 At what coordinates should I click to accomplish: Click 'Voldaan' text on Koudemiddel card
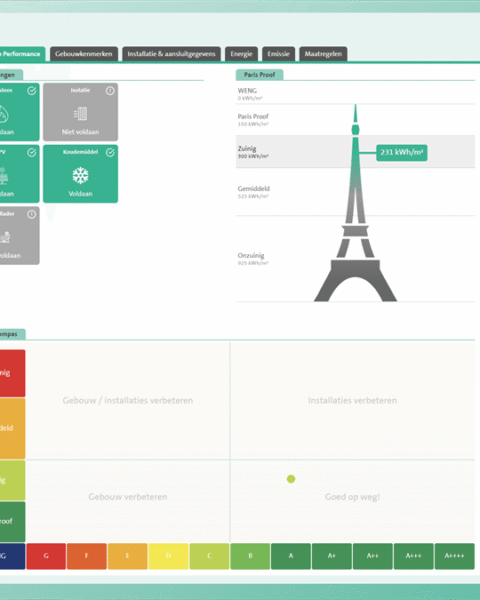coord(80,194)
